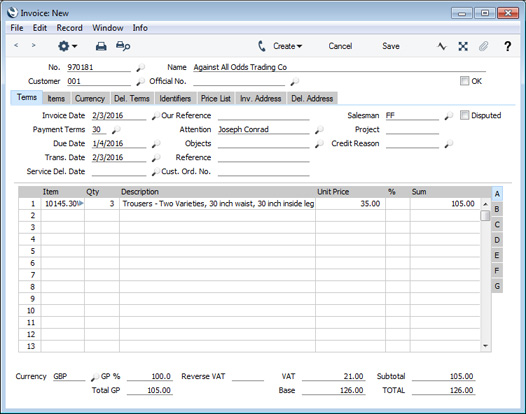Click the Cancel button
Screen dimensions: 526x414
pyautogui.click(x=340, y=46)
